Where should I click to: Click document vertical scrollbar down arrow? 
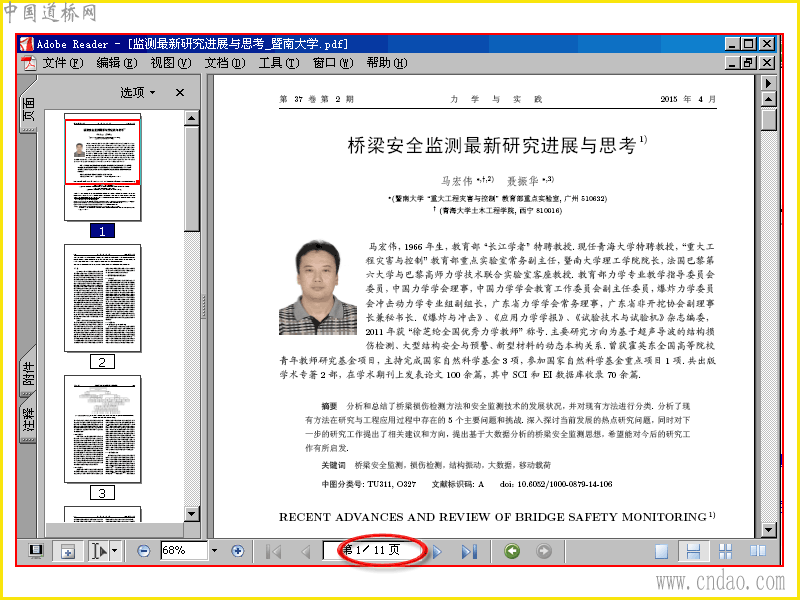(769, 530)
